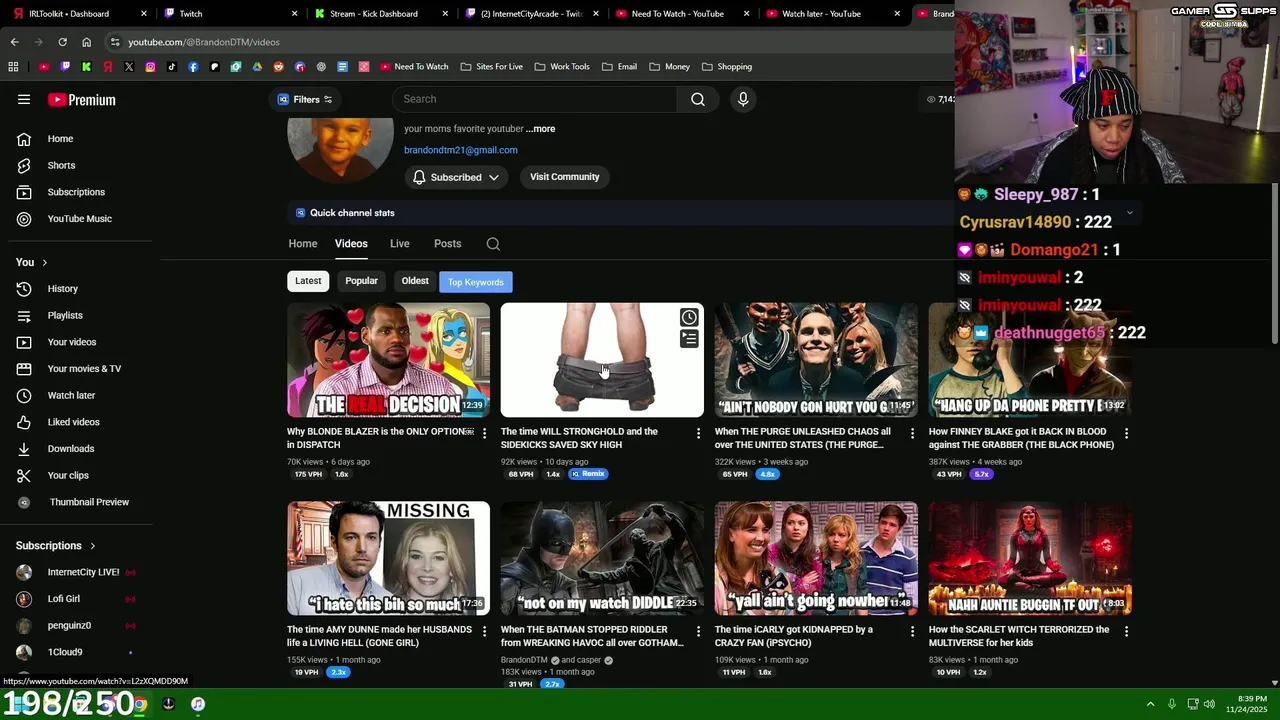The width and height of the screenshot is (1280, 720).
Task: Add the SKY HIGH video to Watch later
Action: 689,318
